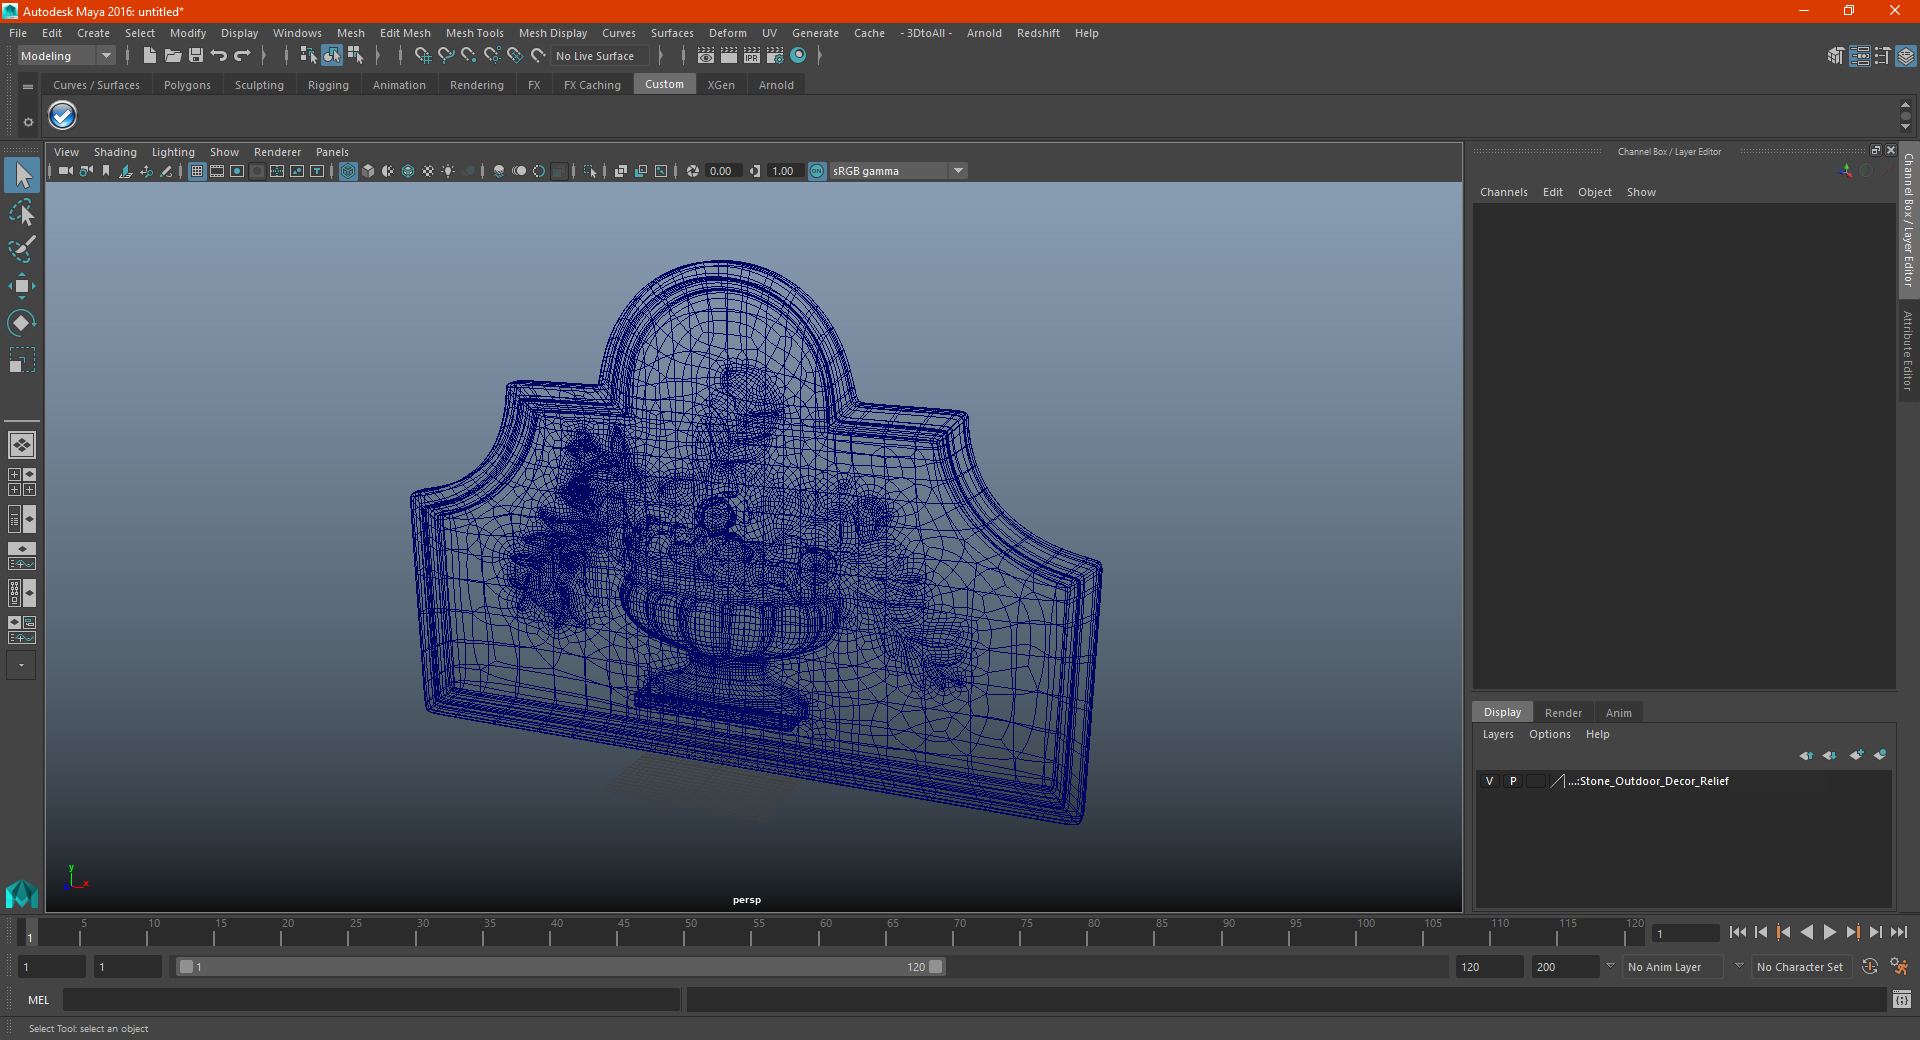Move layer up arrow icon in Layer Editor

pyautogui.click(x=1806, y=755)
